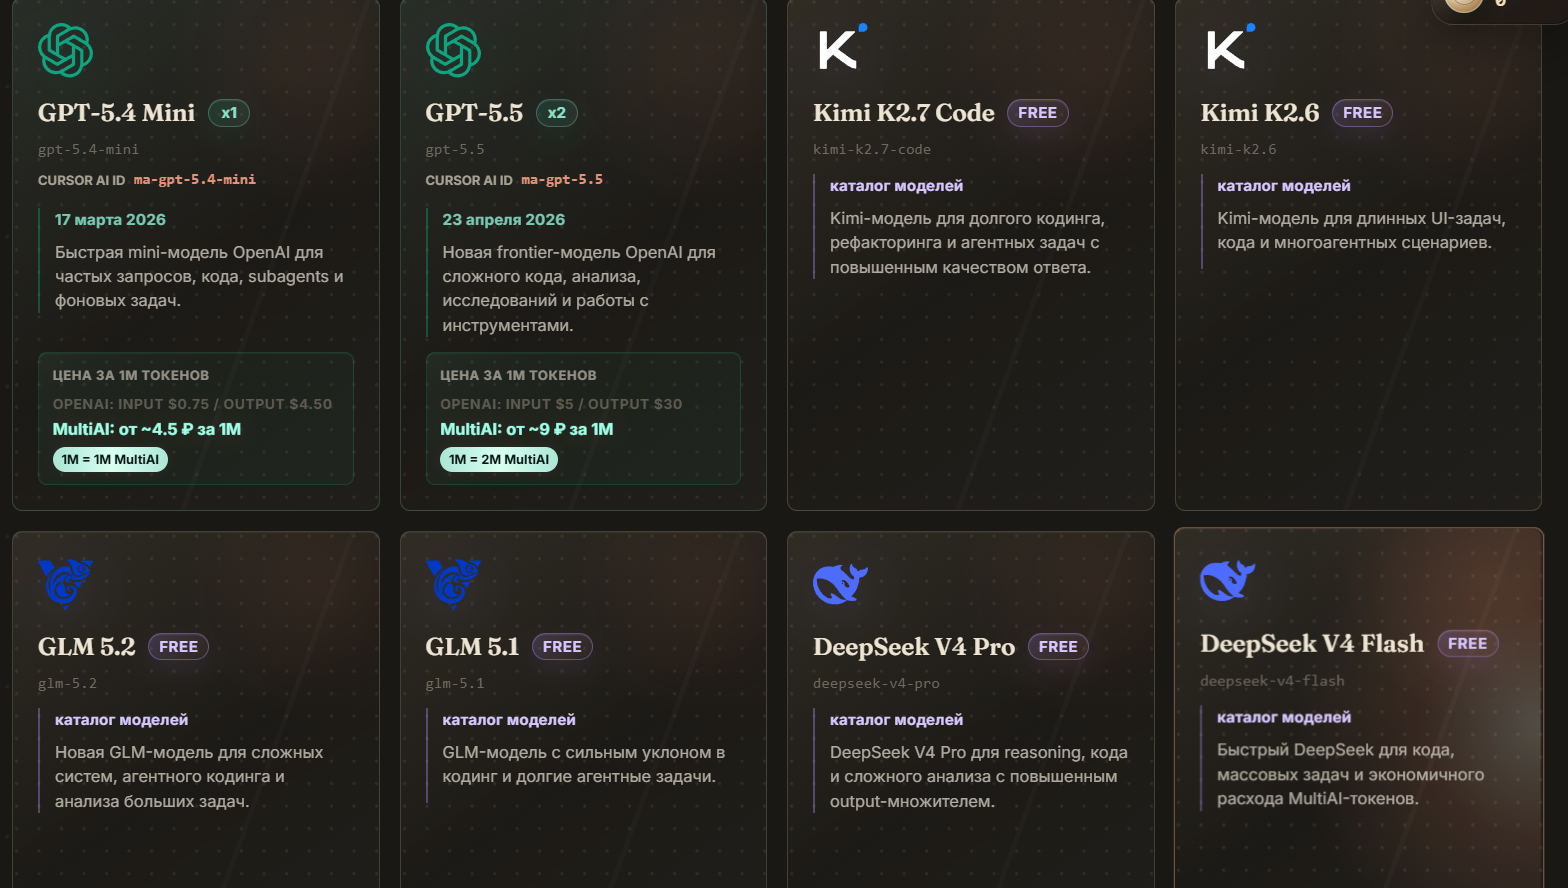Click the ma-gpt-5.4-mini Cursor AI ID
Screen dimensions: 1568x888
(195, 180)
